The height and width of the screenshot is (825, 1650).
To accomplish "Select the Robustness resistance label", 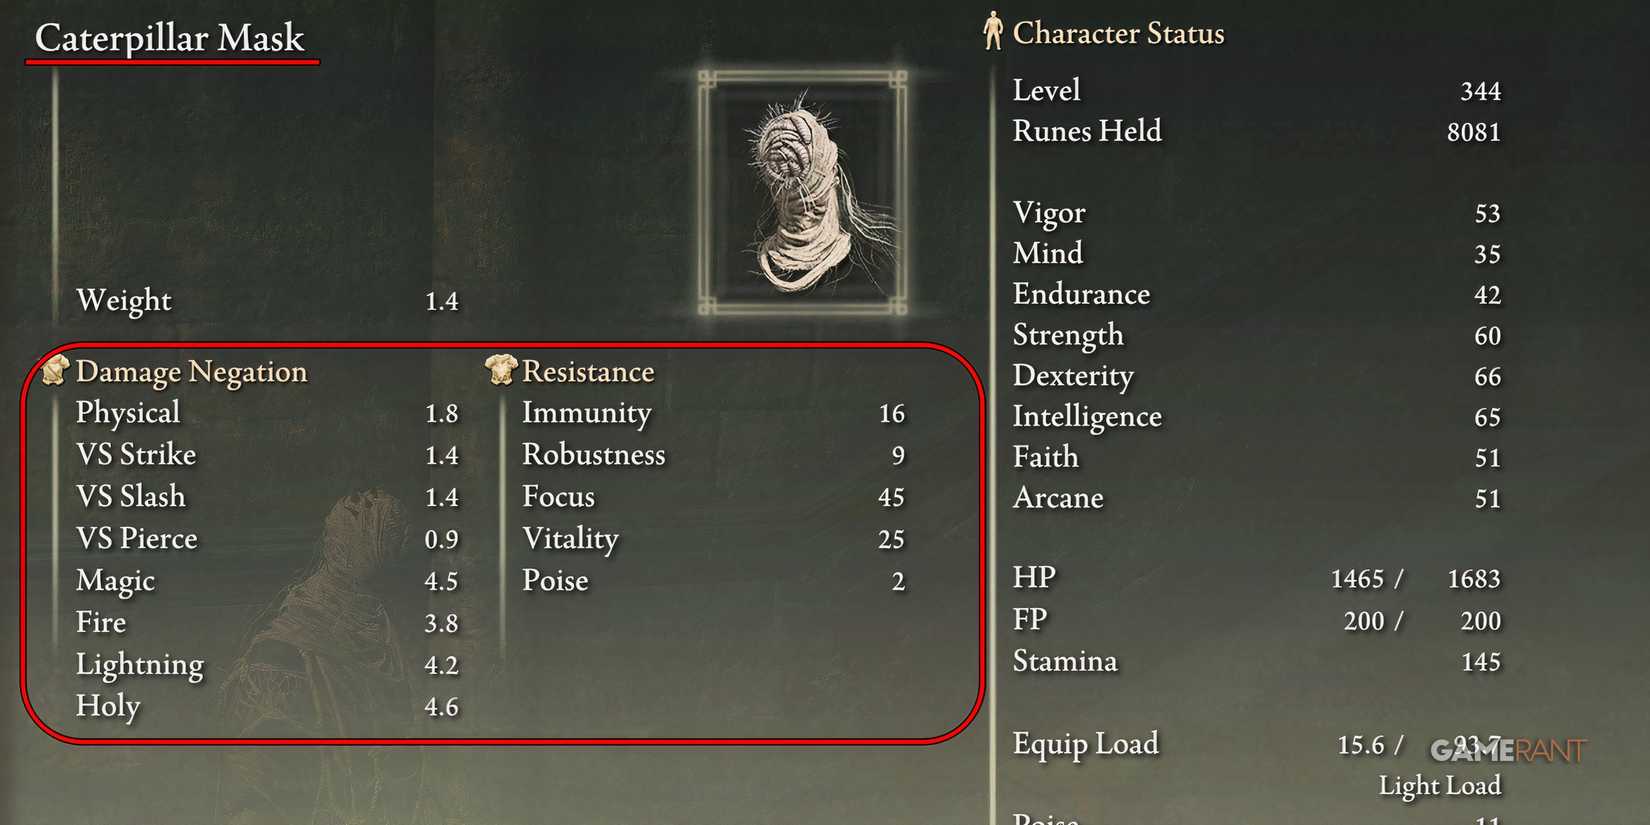I will tap(593, 454).
